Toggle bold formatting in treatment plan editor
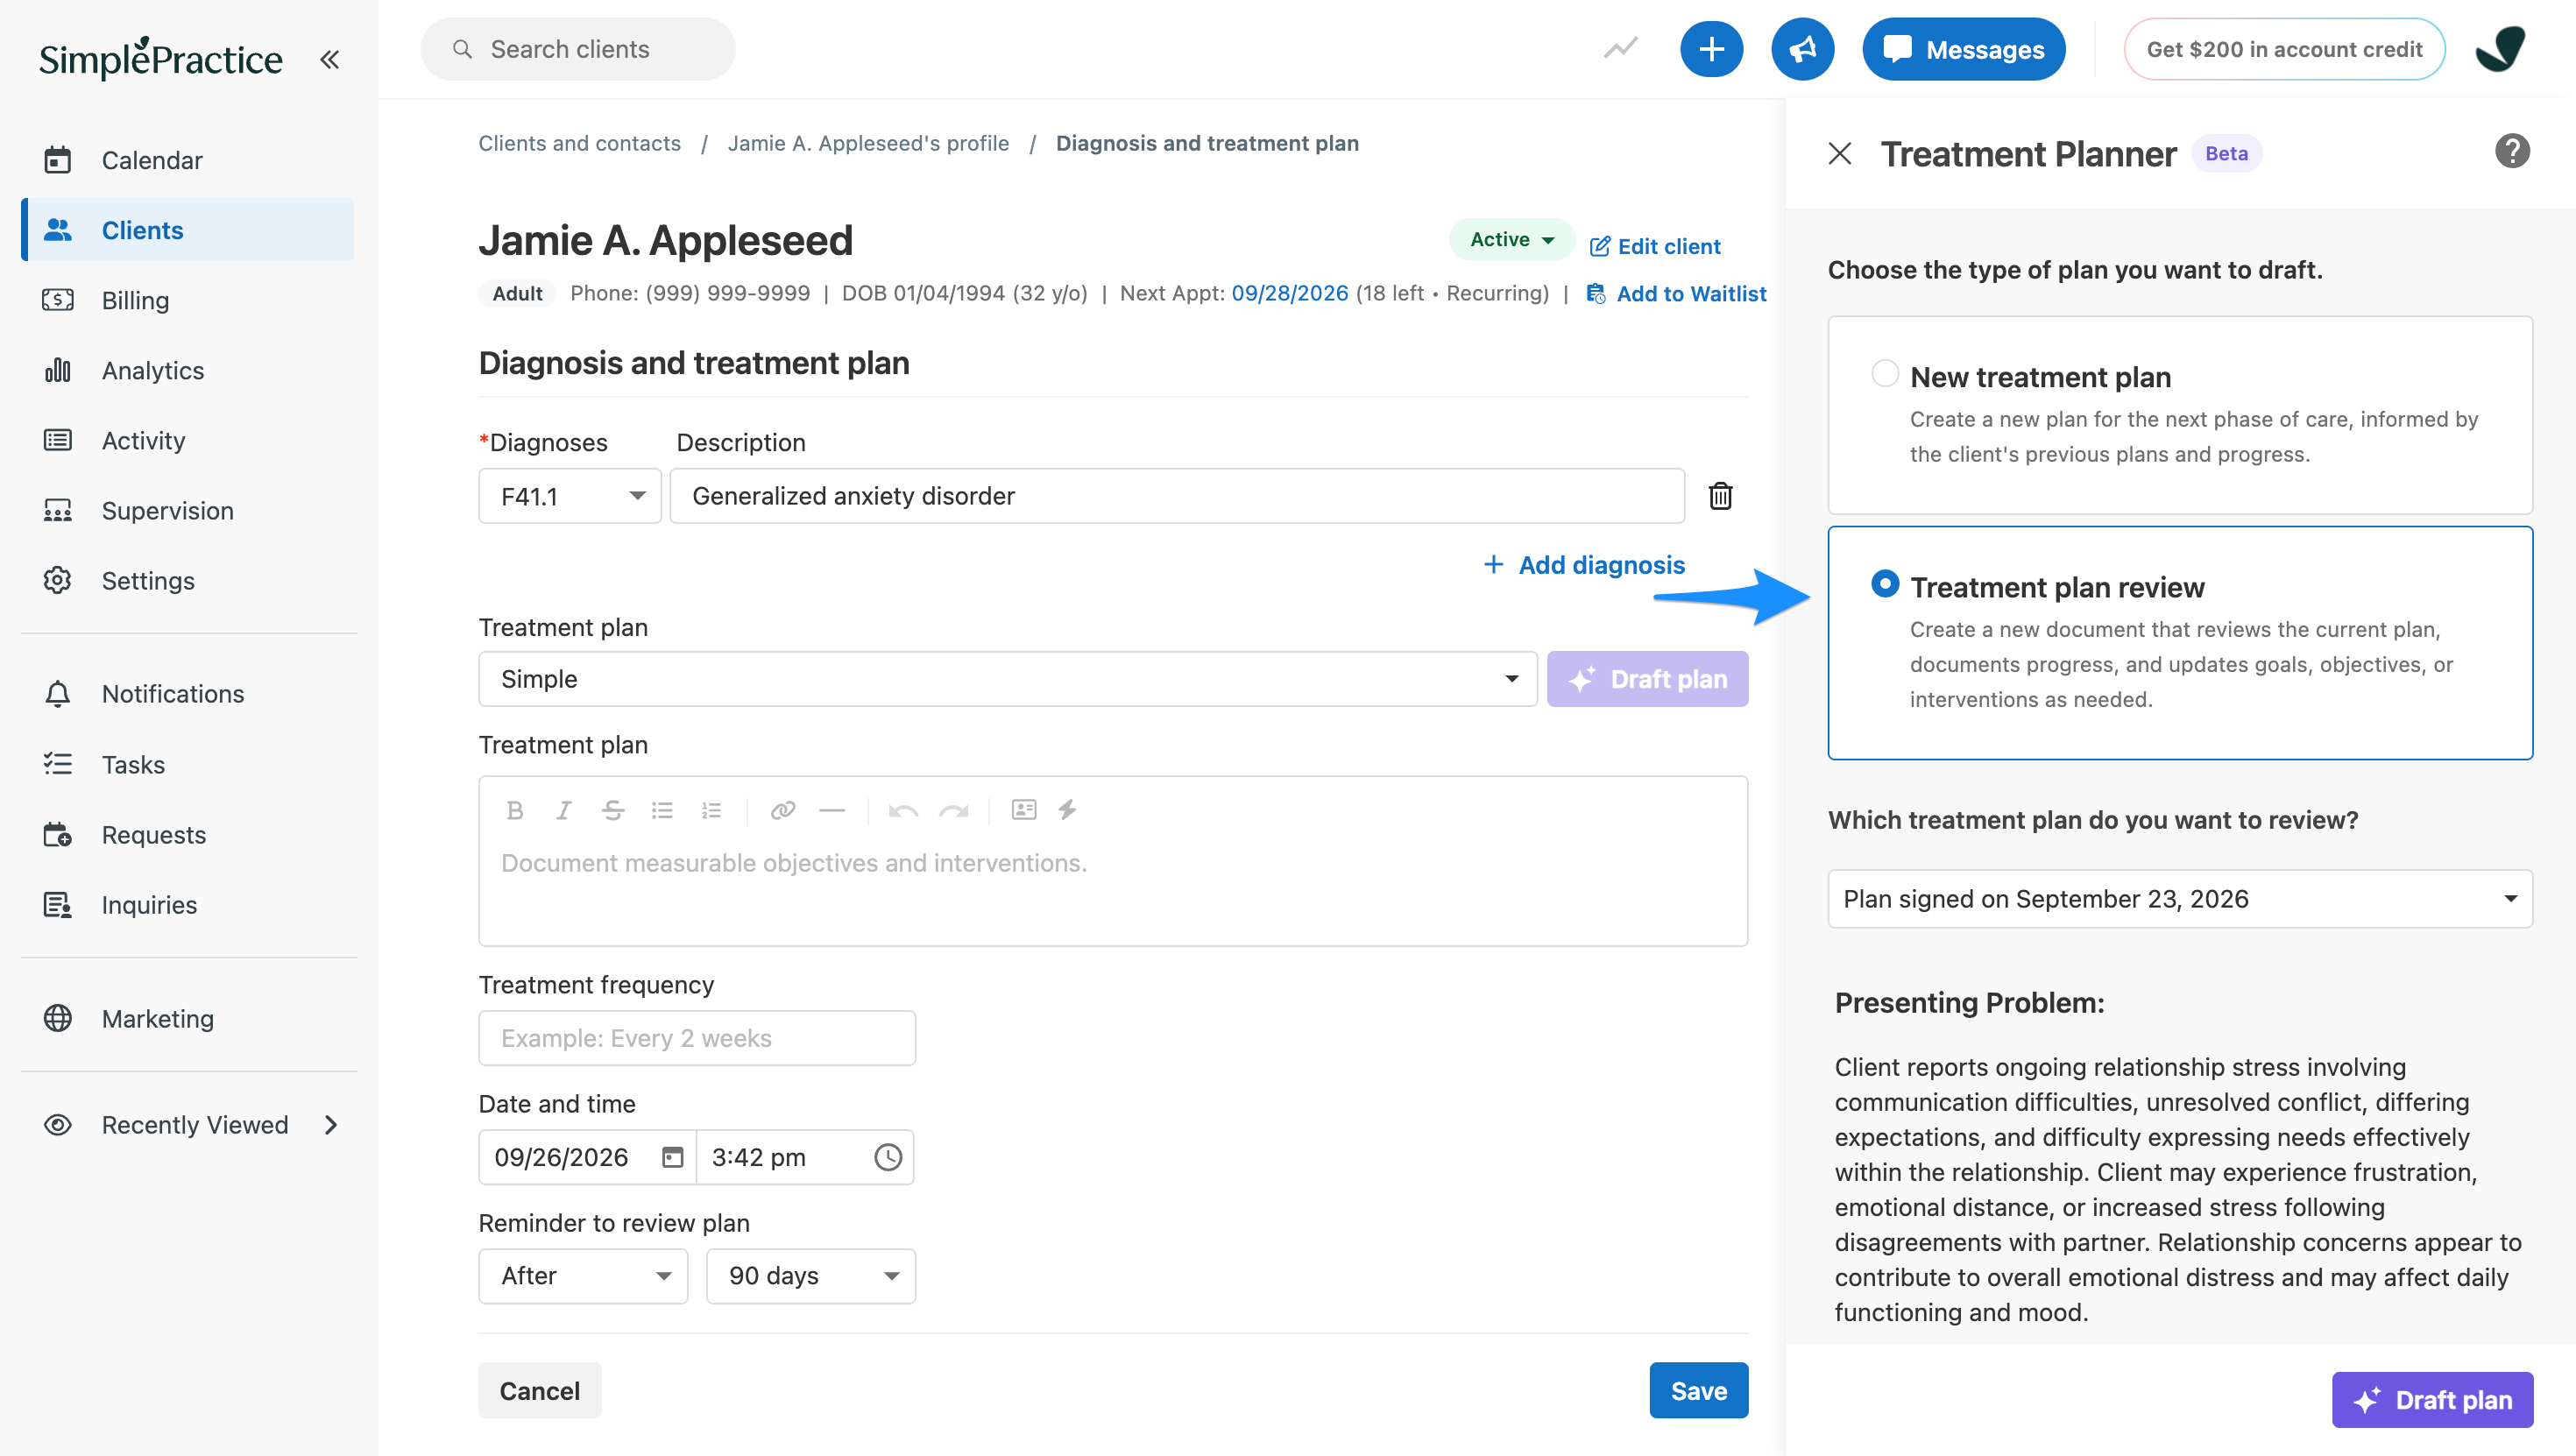This screenshot has height=1456, width=2576. tap(514, 810)
